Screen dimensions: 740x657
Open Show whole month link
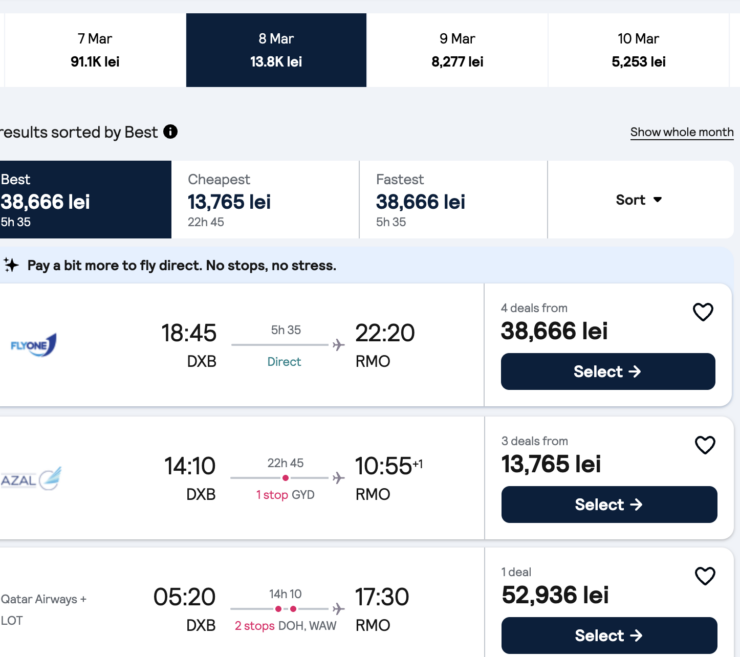coord(681,132)
